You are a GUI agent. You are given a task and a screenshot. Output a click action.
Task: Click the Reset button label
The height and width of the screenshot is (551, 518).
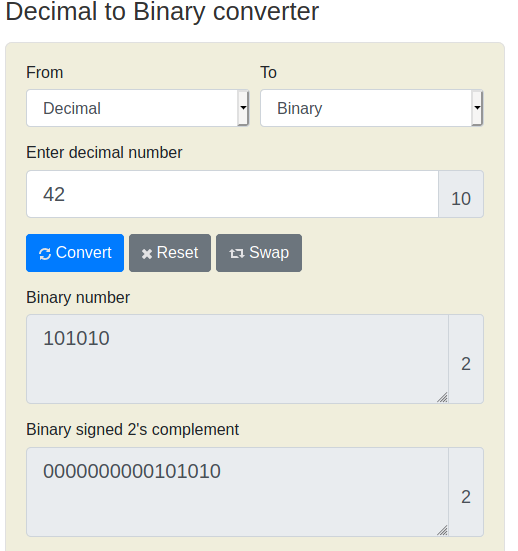pyautogui.click(x=177, y=253)
